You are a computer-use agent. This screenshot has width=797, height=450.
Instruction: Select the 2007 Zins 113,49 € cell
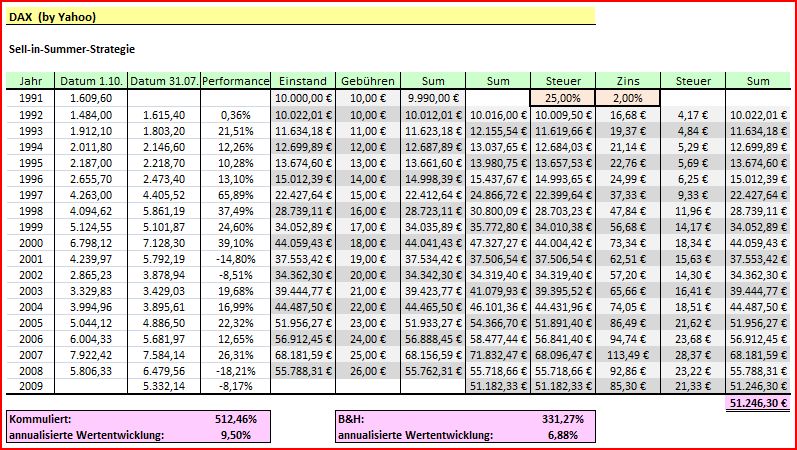628,355
